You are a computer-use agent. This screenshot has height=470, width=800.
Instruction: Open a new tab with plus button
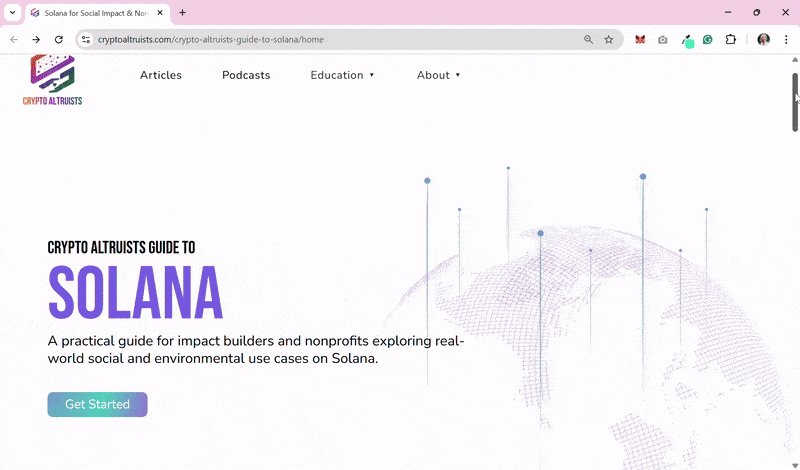[182, 13]
